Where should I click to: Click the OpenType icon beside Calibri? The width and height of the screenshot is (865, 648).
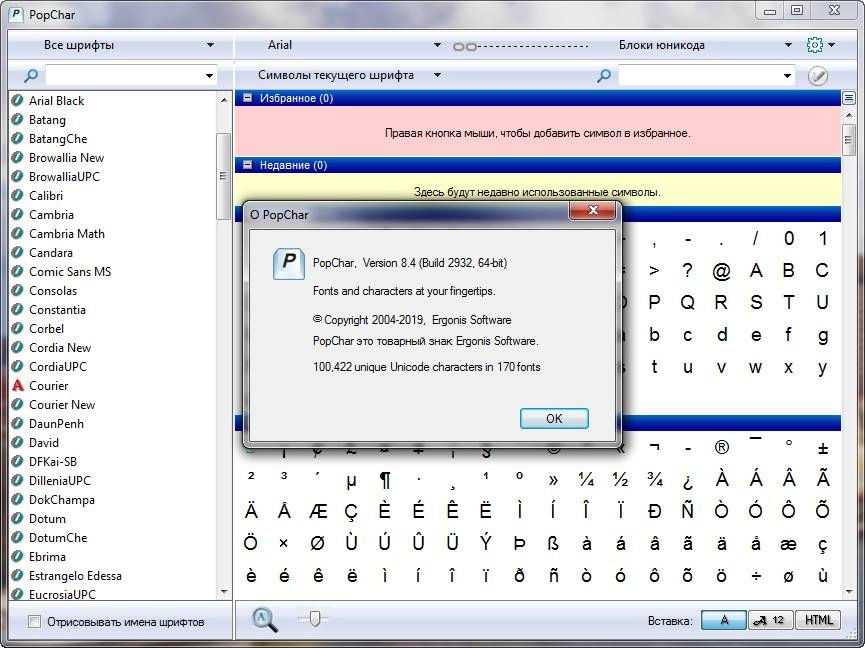(18, 195)
